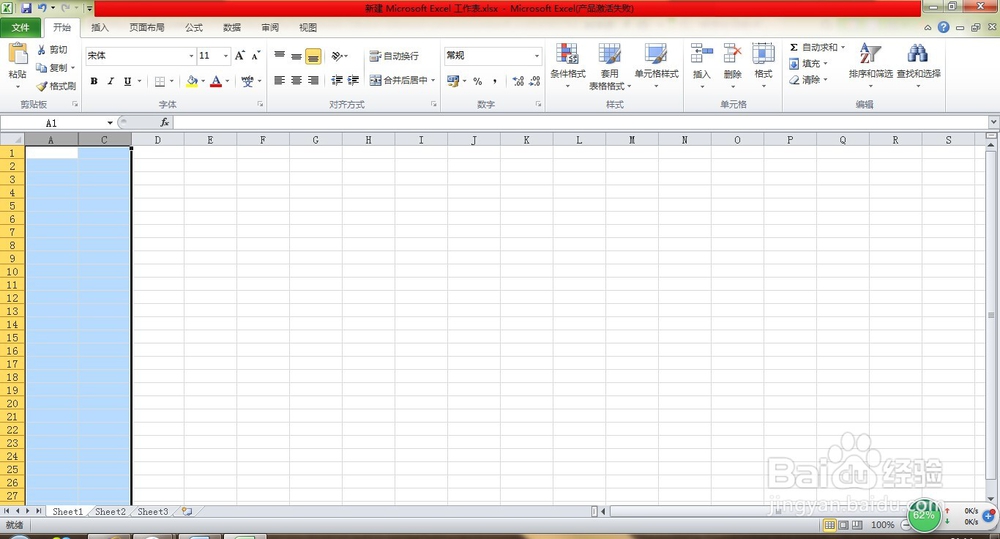Apply the Percent Style
The height and width of the screenshot is (539, 1000).
(478, 81)
